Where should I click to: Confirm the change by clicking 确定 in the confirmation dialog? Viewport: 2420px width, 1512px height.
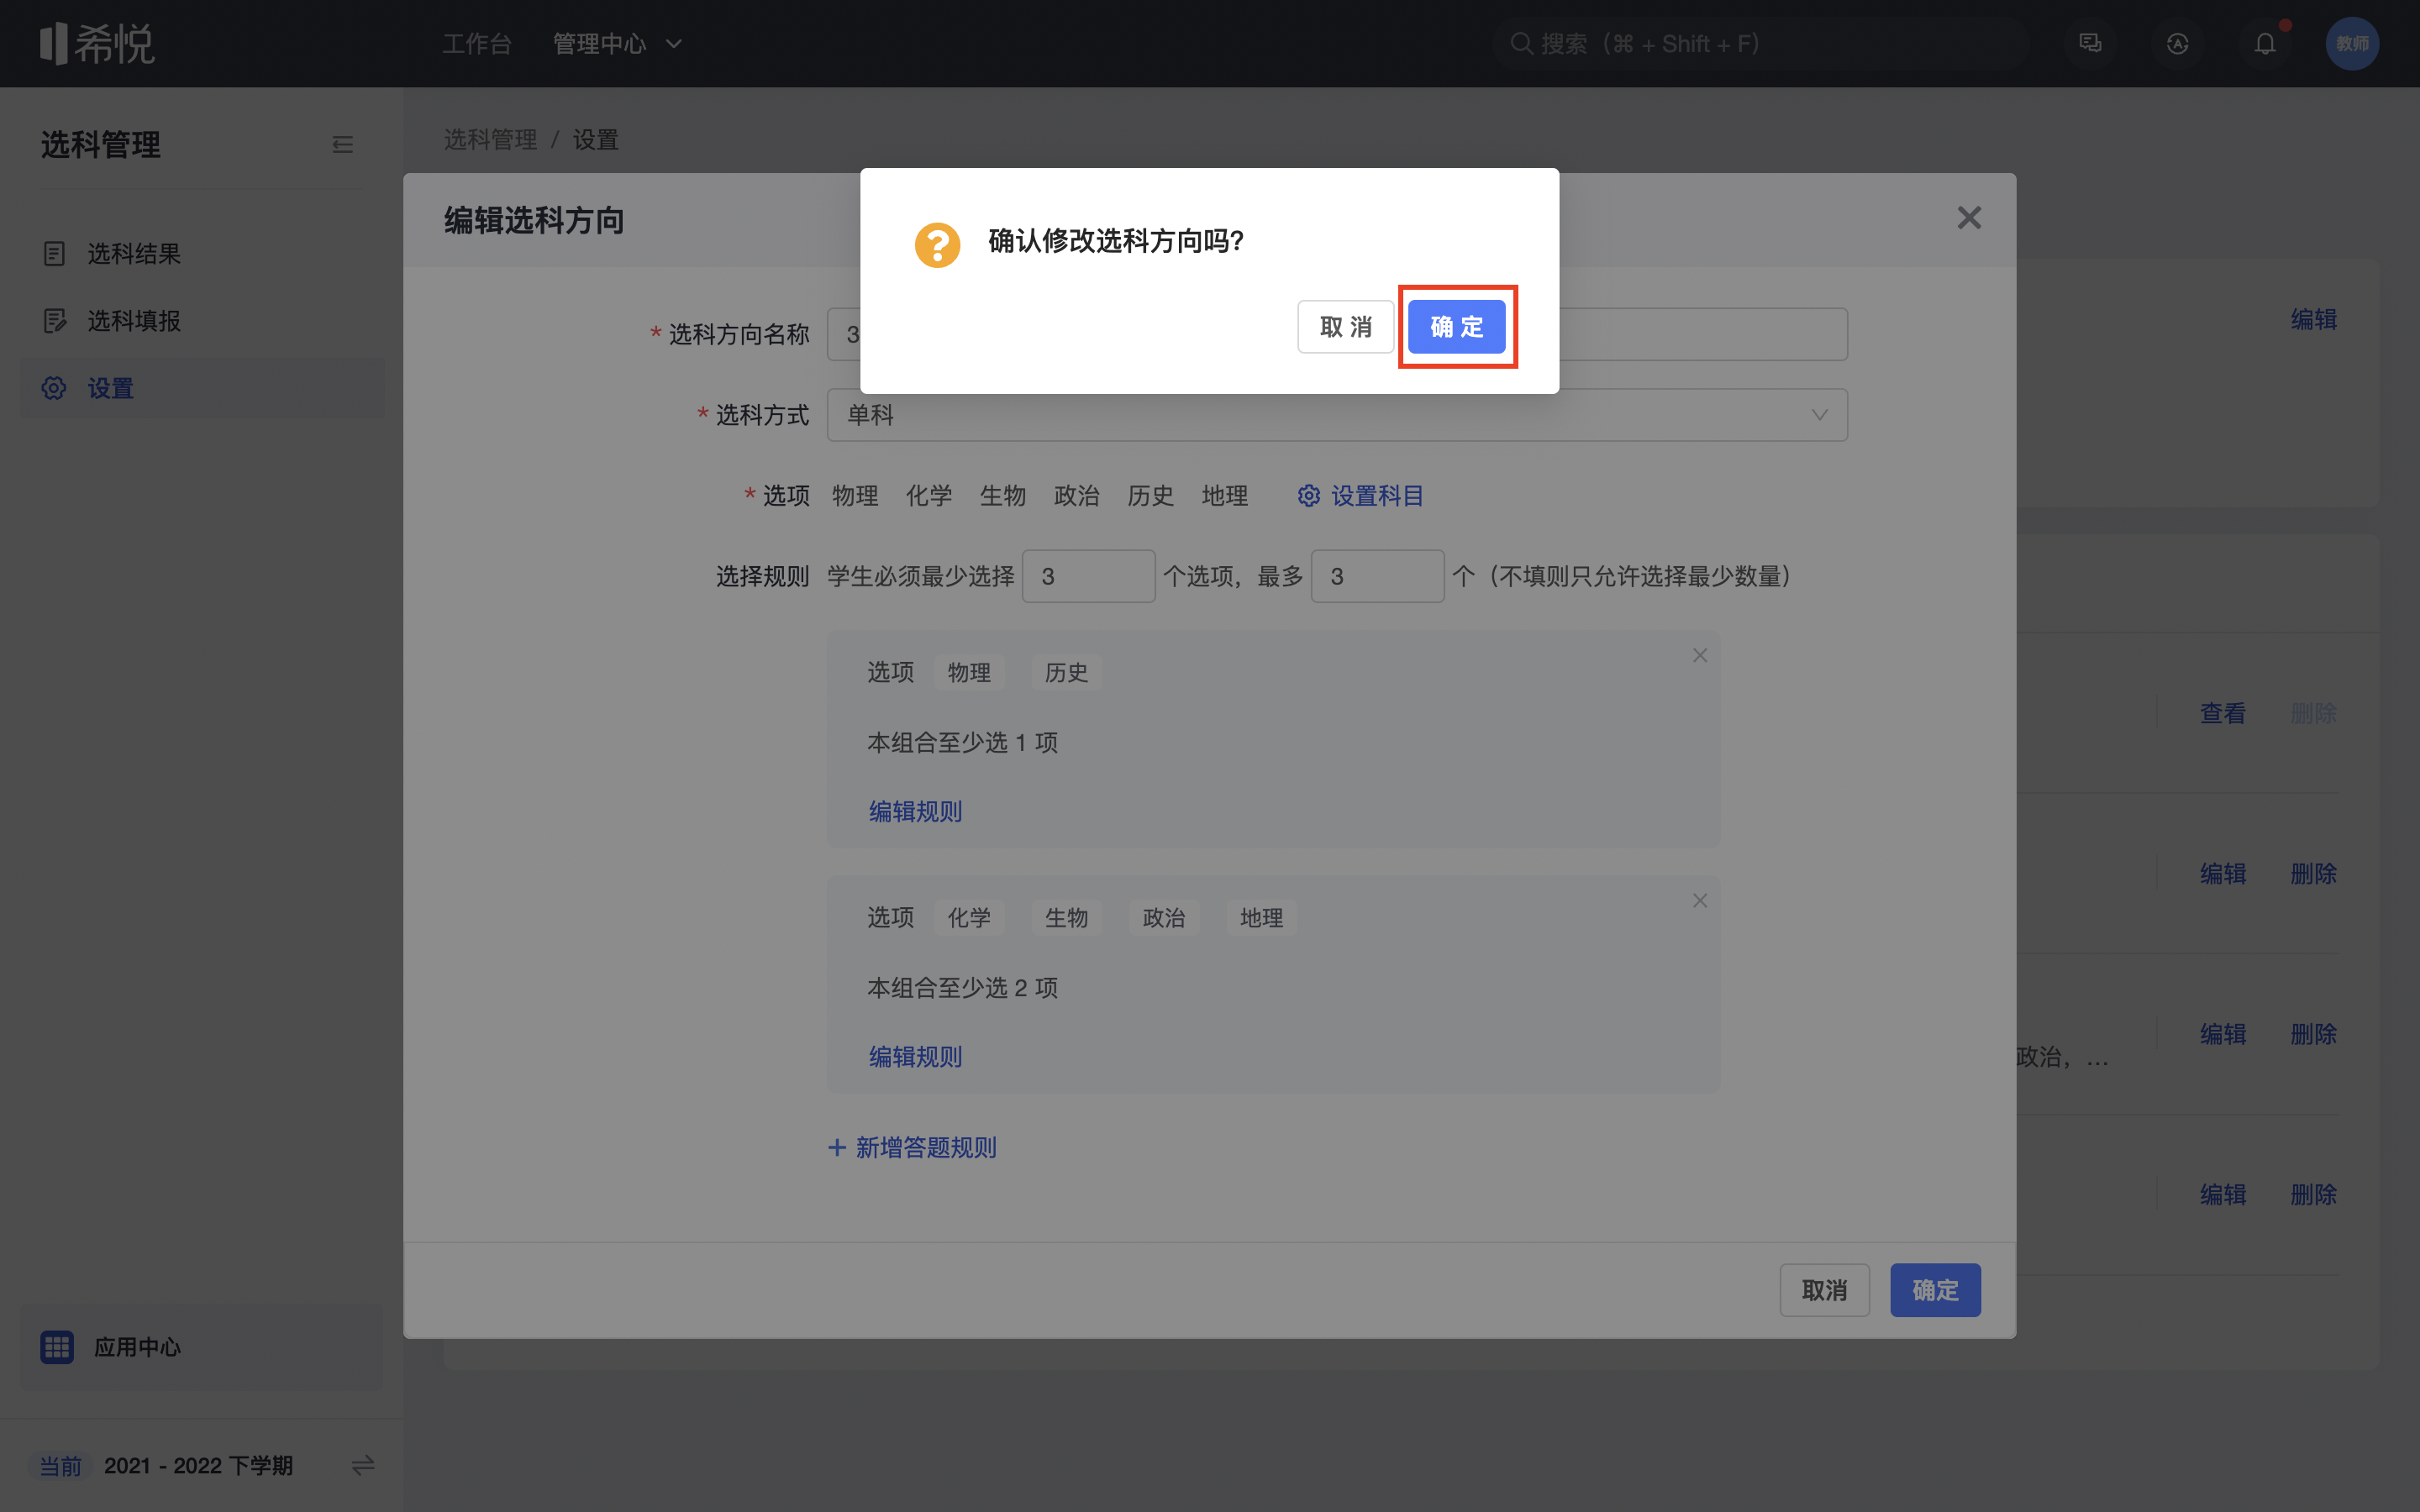pyautogui.click(x=1456, y=327)
